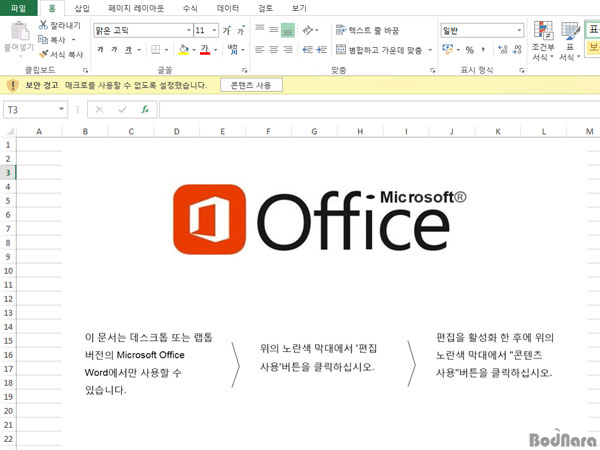Select column D header

(177, 132)
